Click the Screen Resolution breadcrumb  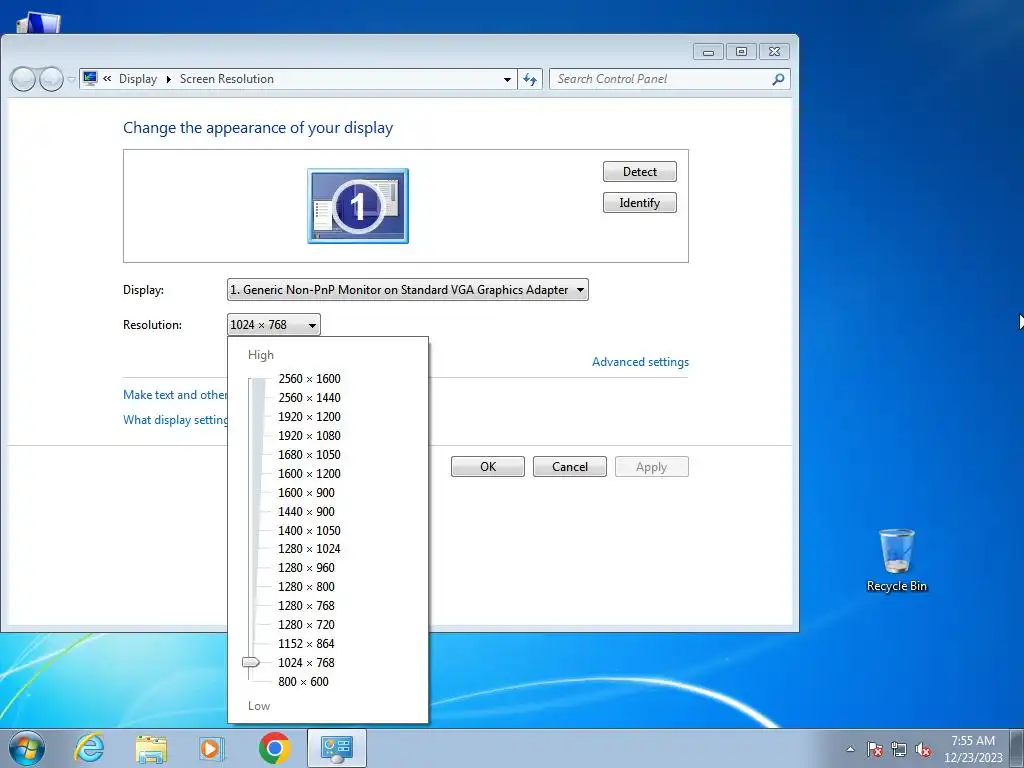click(227, 78)
